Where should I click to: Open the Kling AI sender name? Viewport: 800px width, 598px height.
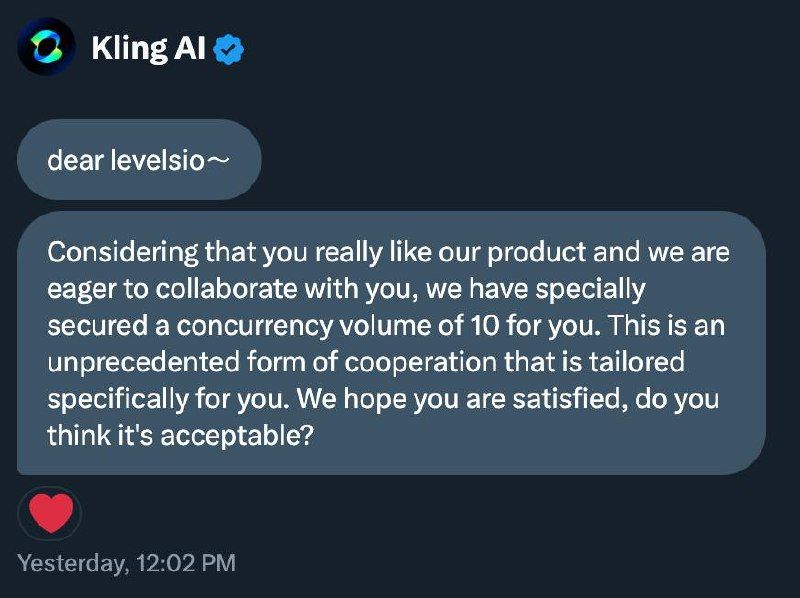click(149, 47)
